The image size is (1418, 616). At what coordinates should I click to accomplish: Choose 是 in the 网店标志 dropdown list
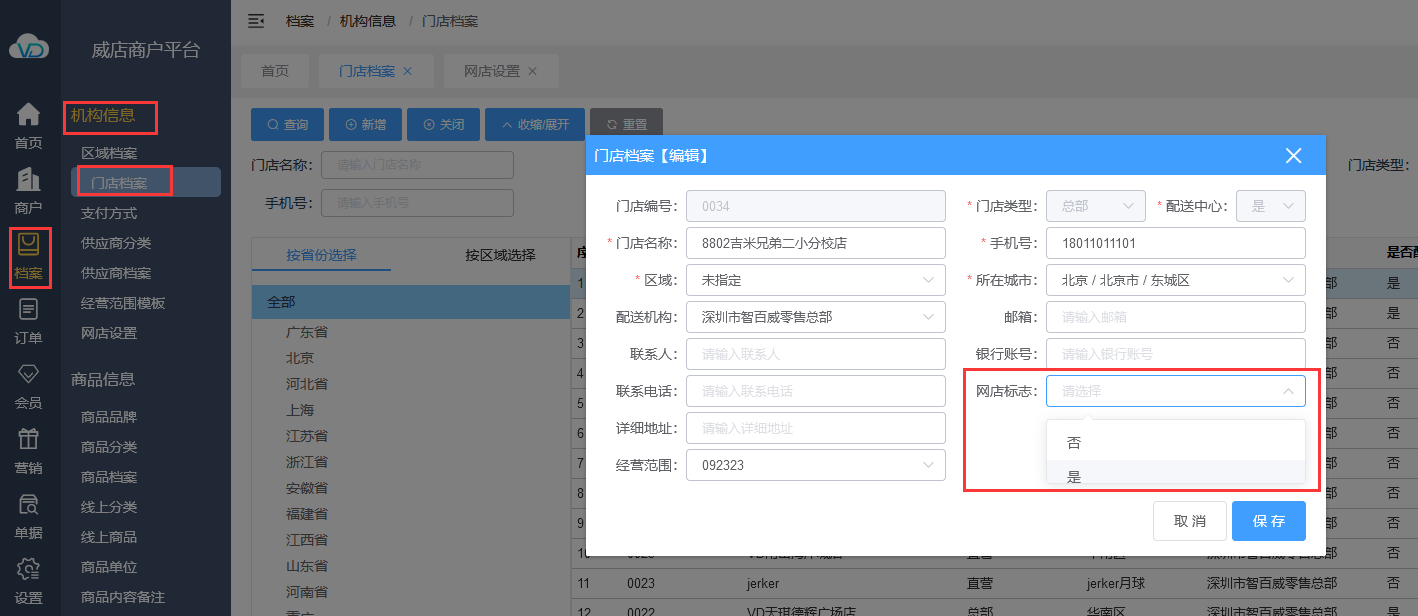click(1074, 477)
